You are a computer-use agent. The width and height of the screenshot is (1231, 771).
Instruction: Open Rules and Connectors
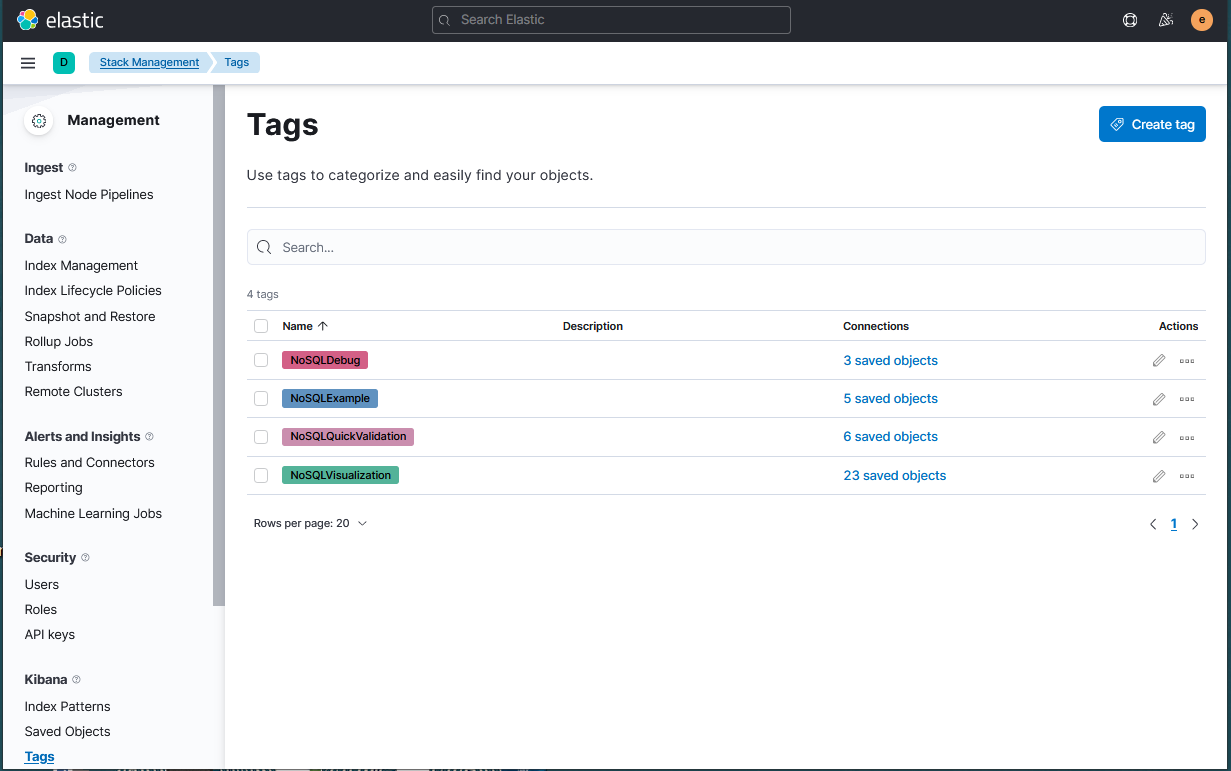(90, 463)
